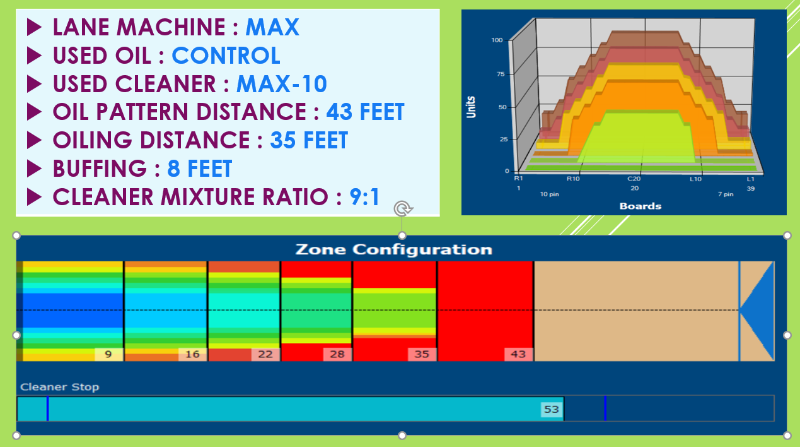Viewport: 800px width, 447px height.
Task: Click the OIL PATTERN DISTANCE text line
Action: pyautogui.click(x=215, y=111)
